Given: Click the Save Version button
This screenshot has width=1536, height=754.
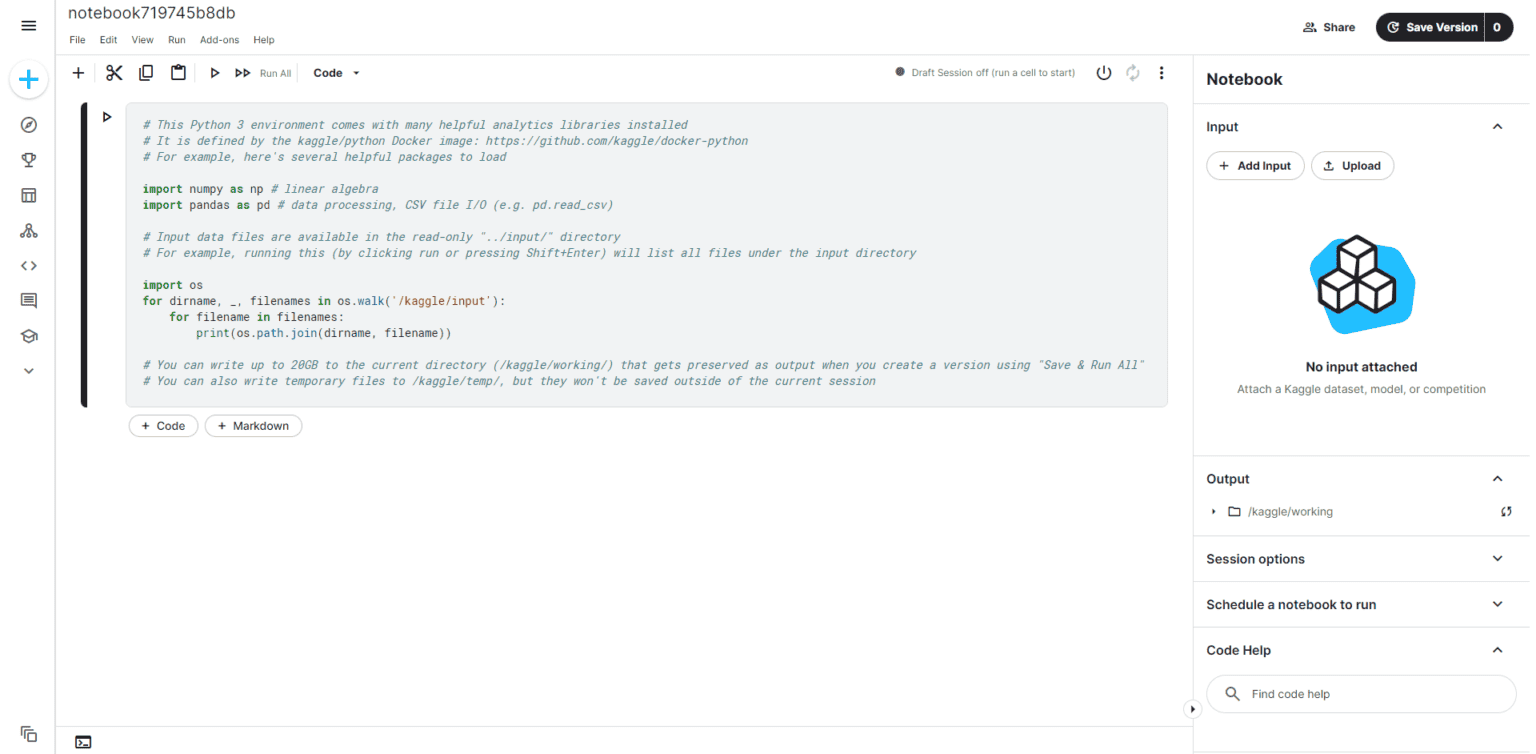Looking at the screenshot, I should (1436, 27).
